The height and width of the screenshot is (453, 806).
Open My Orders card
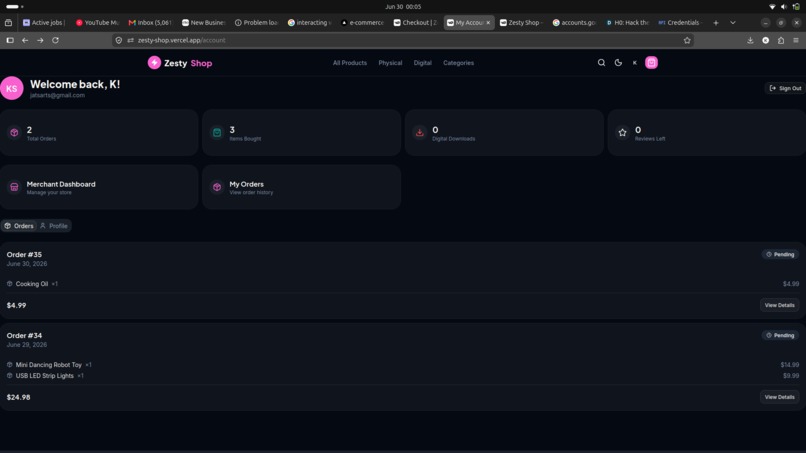(x=301, y=187)
